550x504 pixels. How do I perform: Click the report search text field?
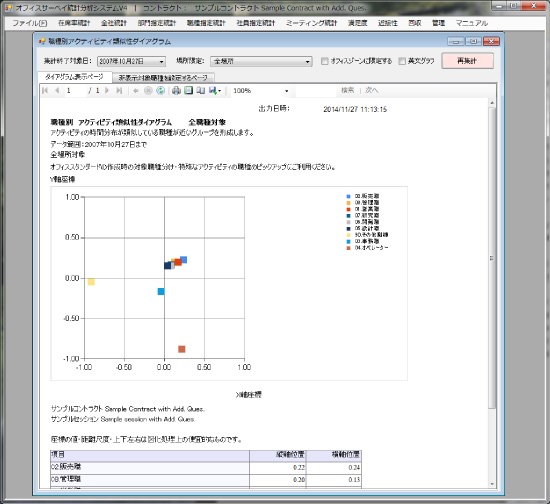tap(316, 91)
